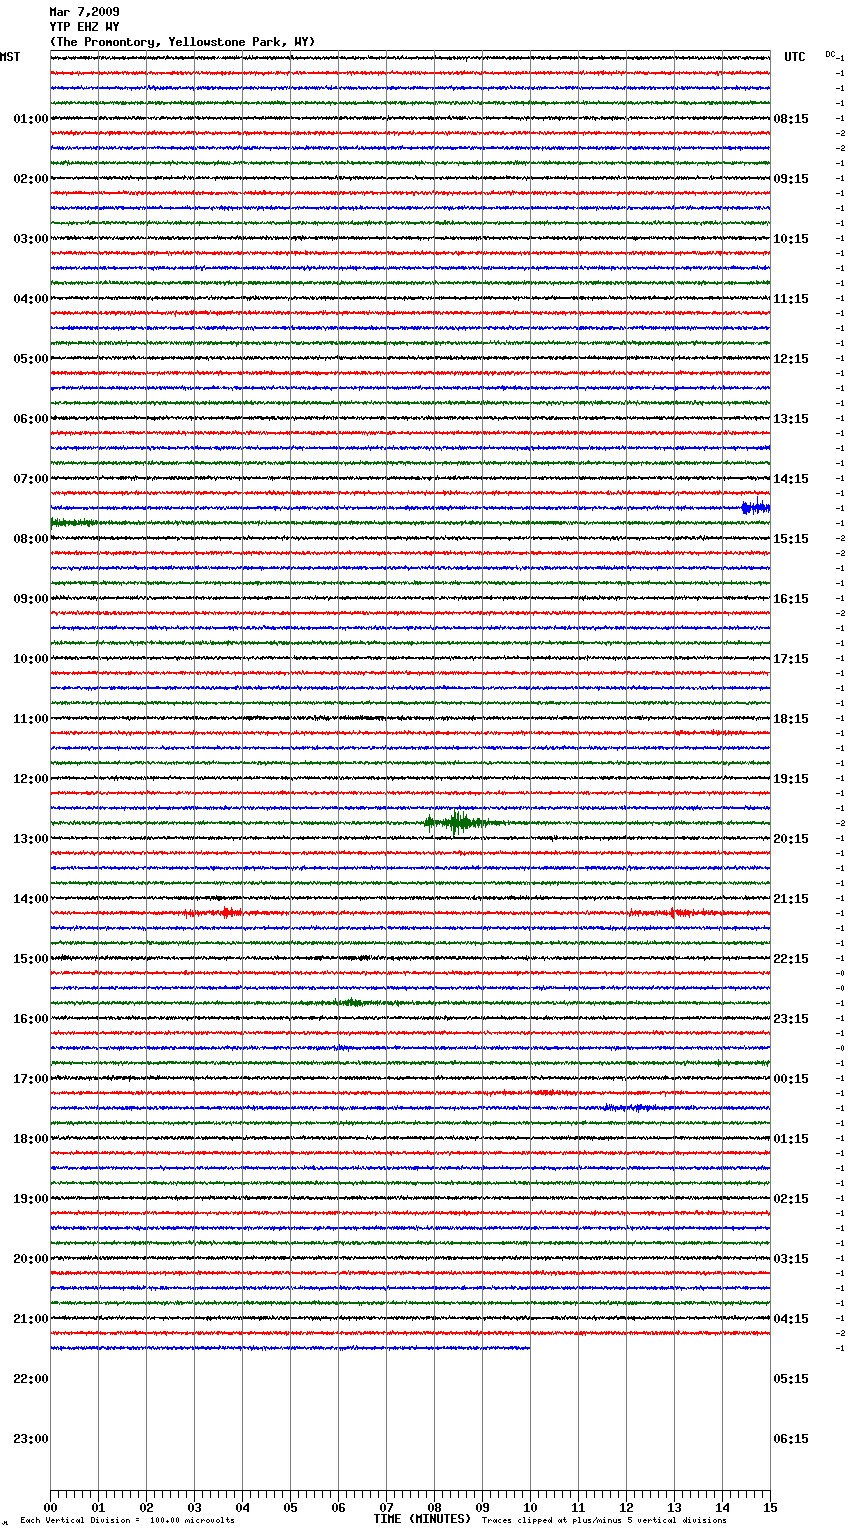Click the blue seismic burst after 07:00 near minute 15
The width and height of the screenshot is (850, 1534).
756,507
